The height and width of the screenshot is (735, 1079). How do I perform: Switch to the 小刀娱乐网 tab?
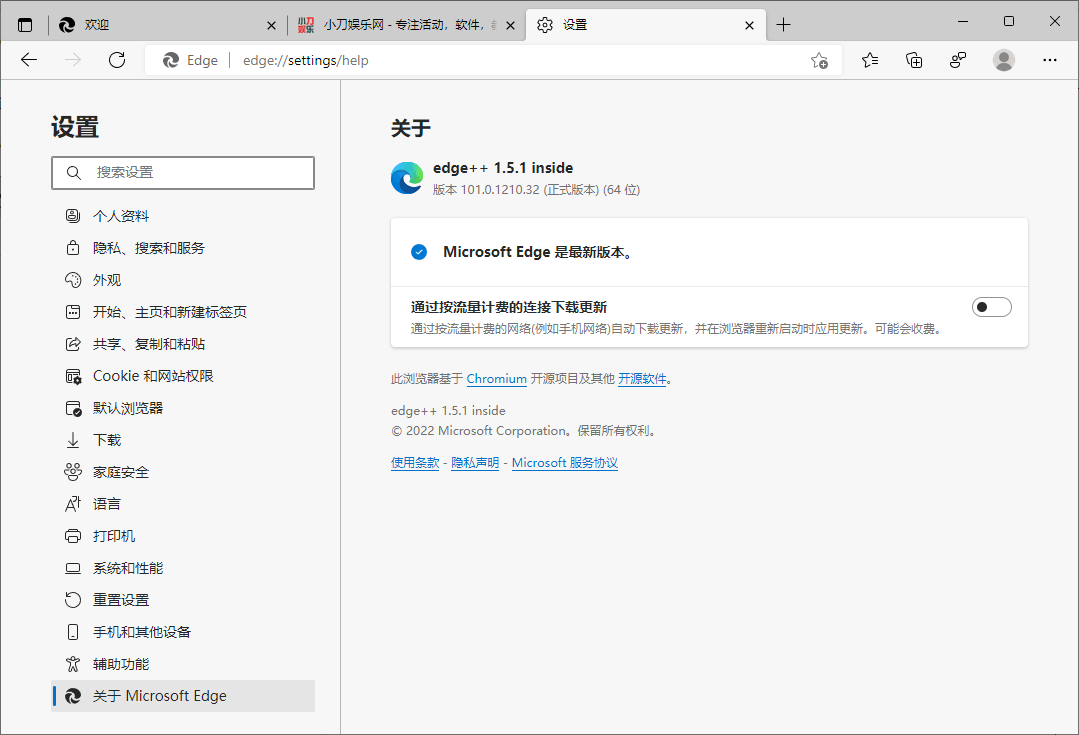click(400, 24)
